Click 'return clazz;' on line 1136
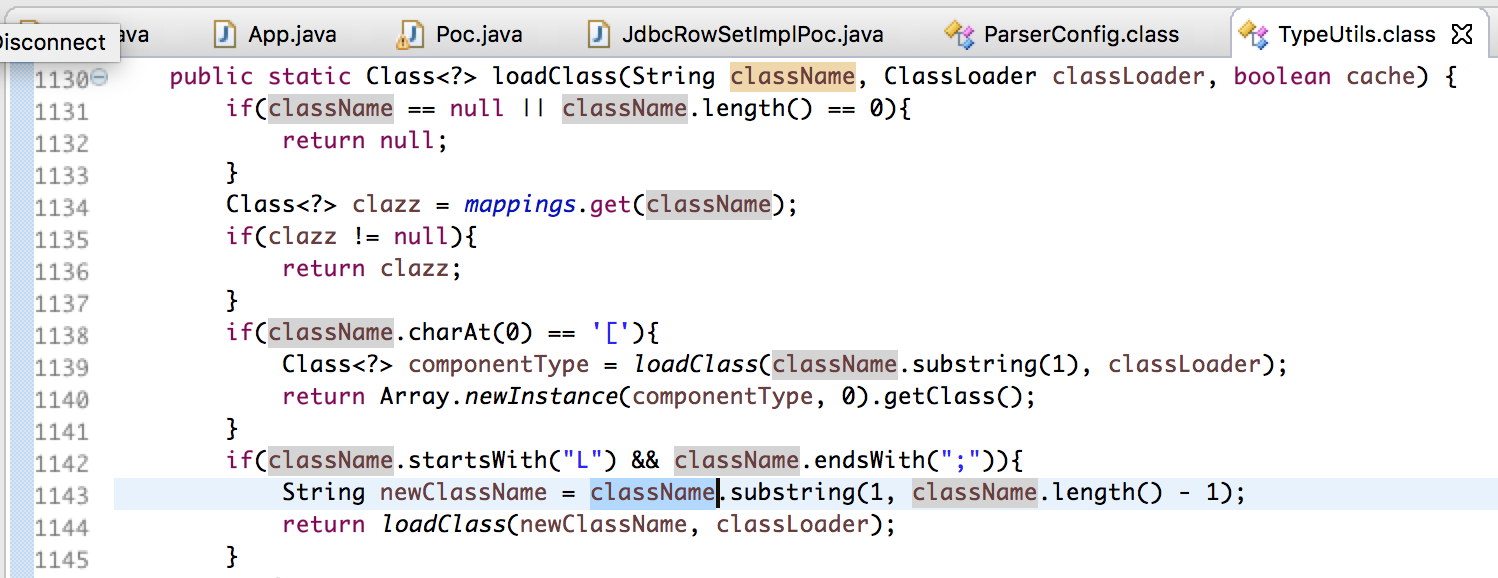The width and height of the screenshot is (1498, 578). coord(372,268)
